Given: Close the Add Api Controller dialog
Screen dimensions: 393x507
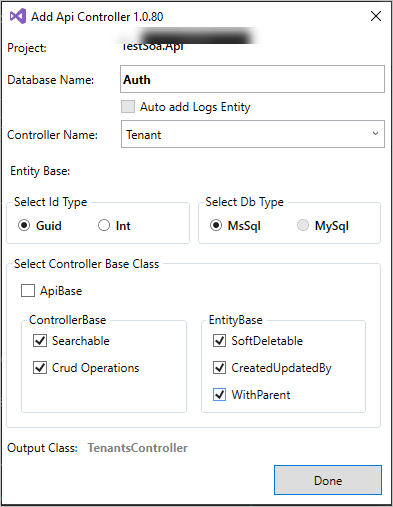Looking at the screenshot, I should point(376,16).
